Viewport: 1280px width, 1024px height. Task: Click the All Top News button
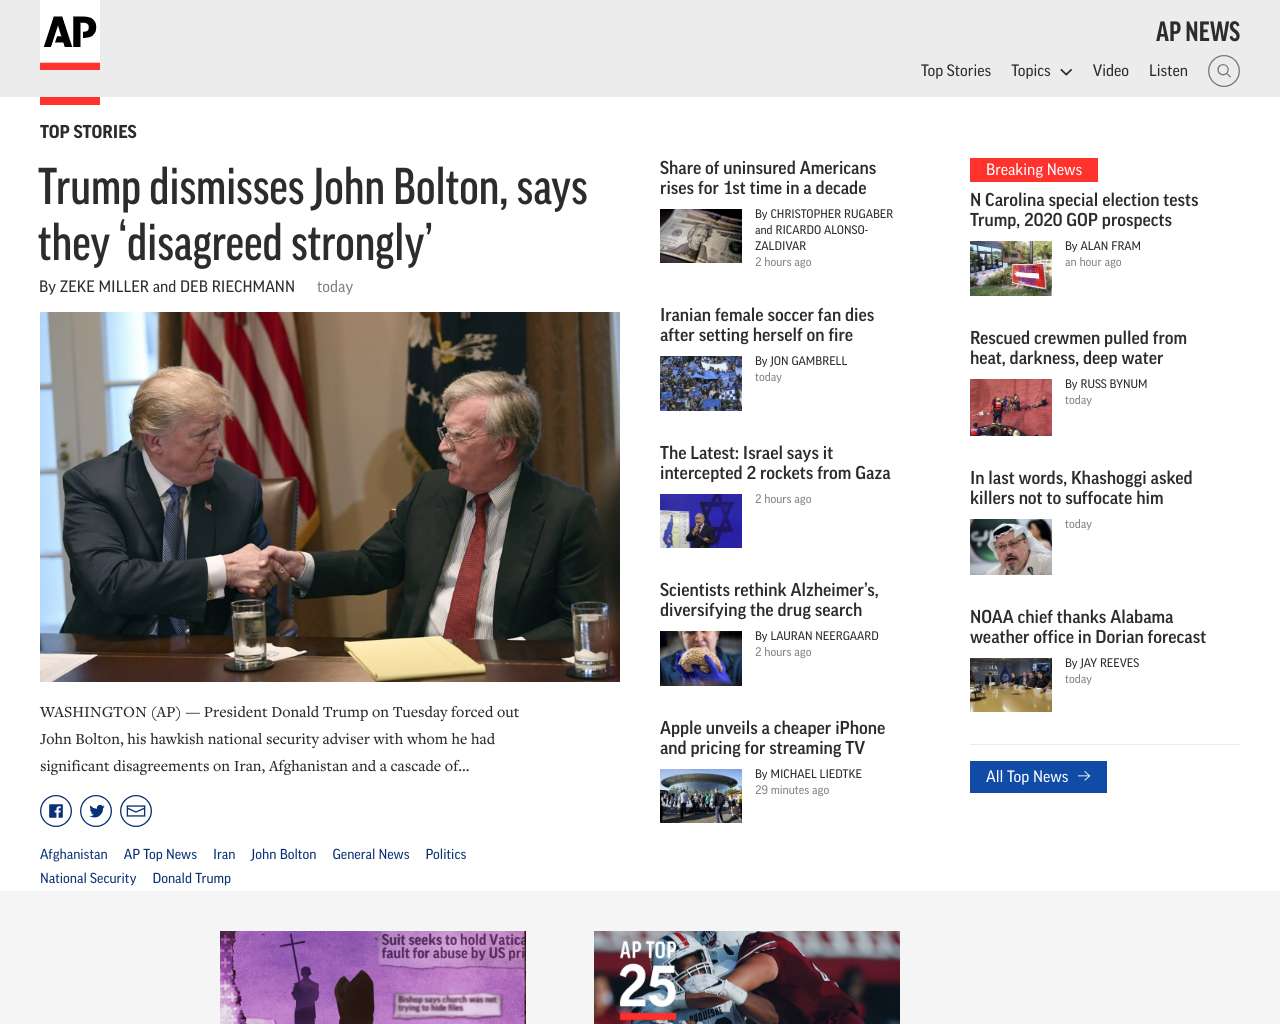click(1038, 777)
